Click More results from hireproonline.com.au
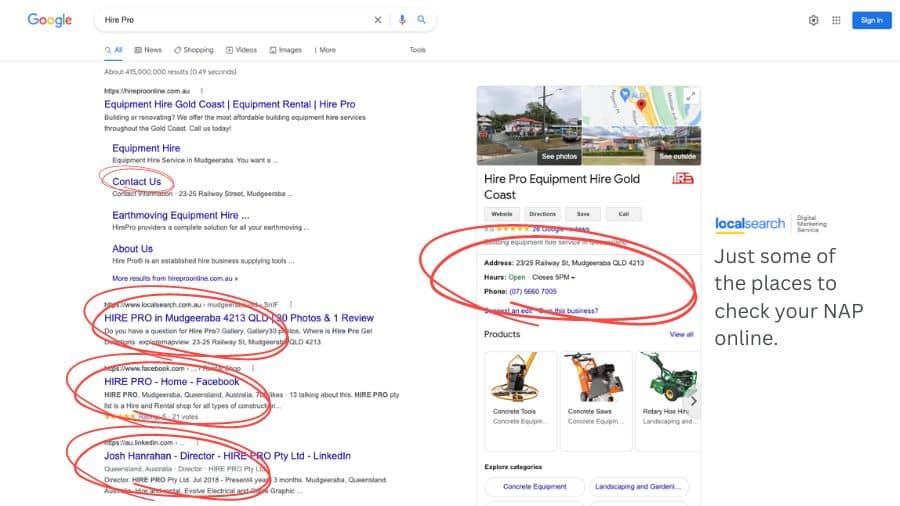This screenshot has height=506, width=900. [175, 278]
